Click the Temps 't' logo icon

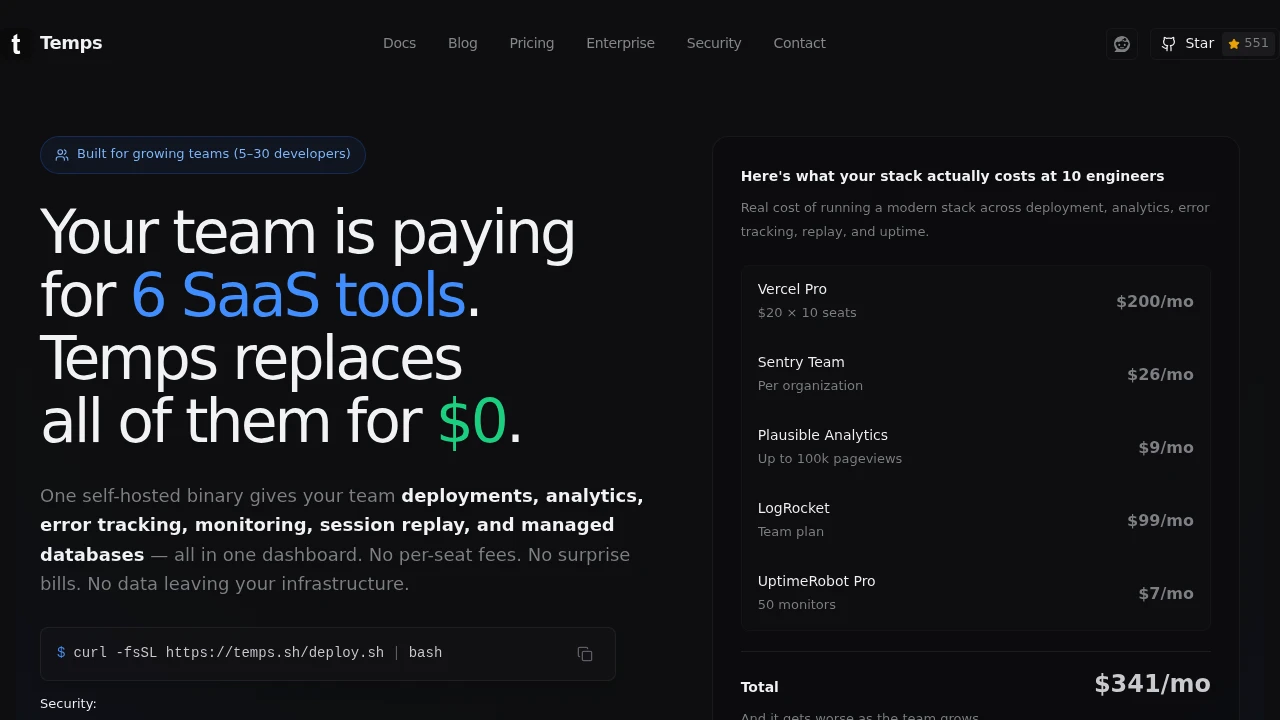(x=15, y=44)
